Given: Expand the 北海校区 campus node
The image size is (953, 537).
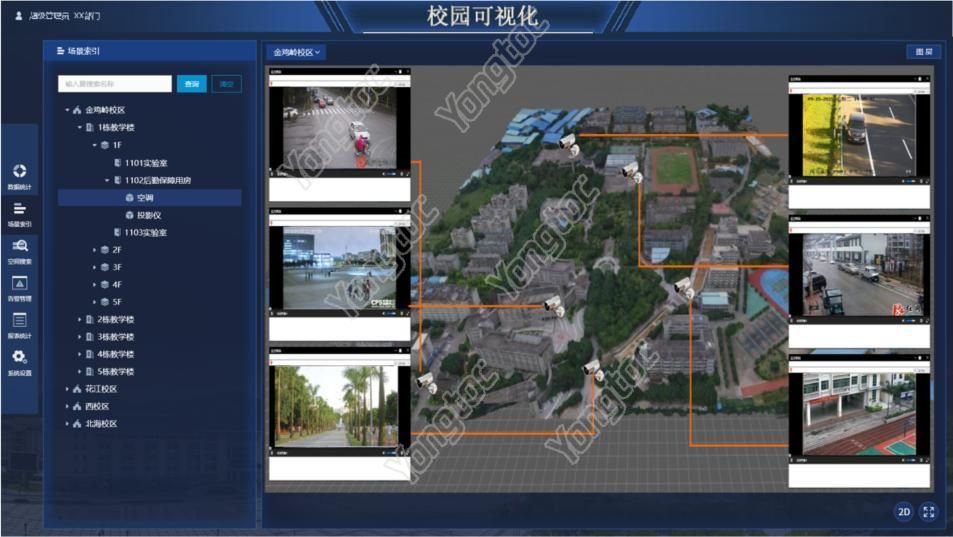Looking at the screenshot, I should point(67,424).
